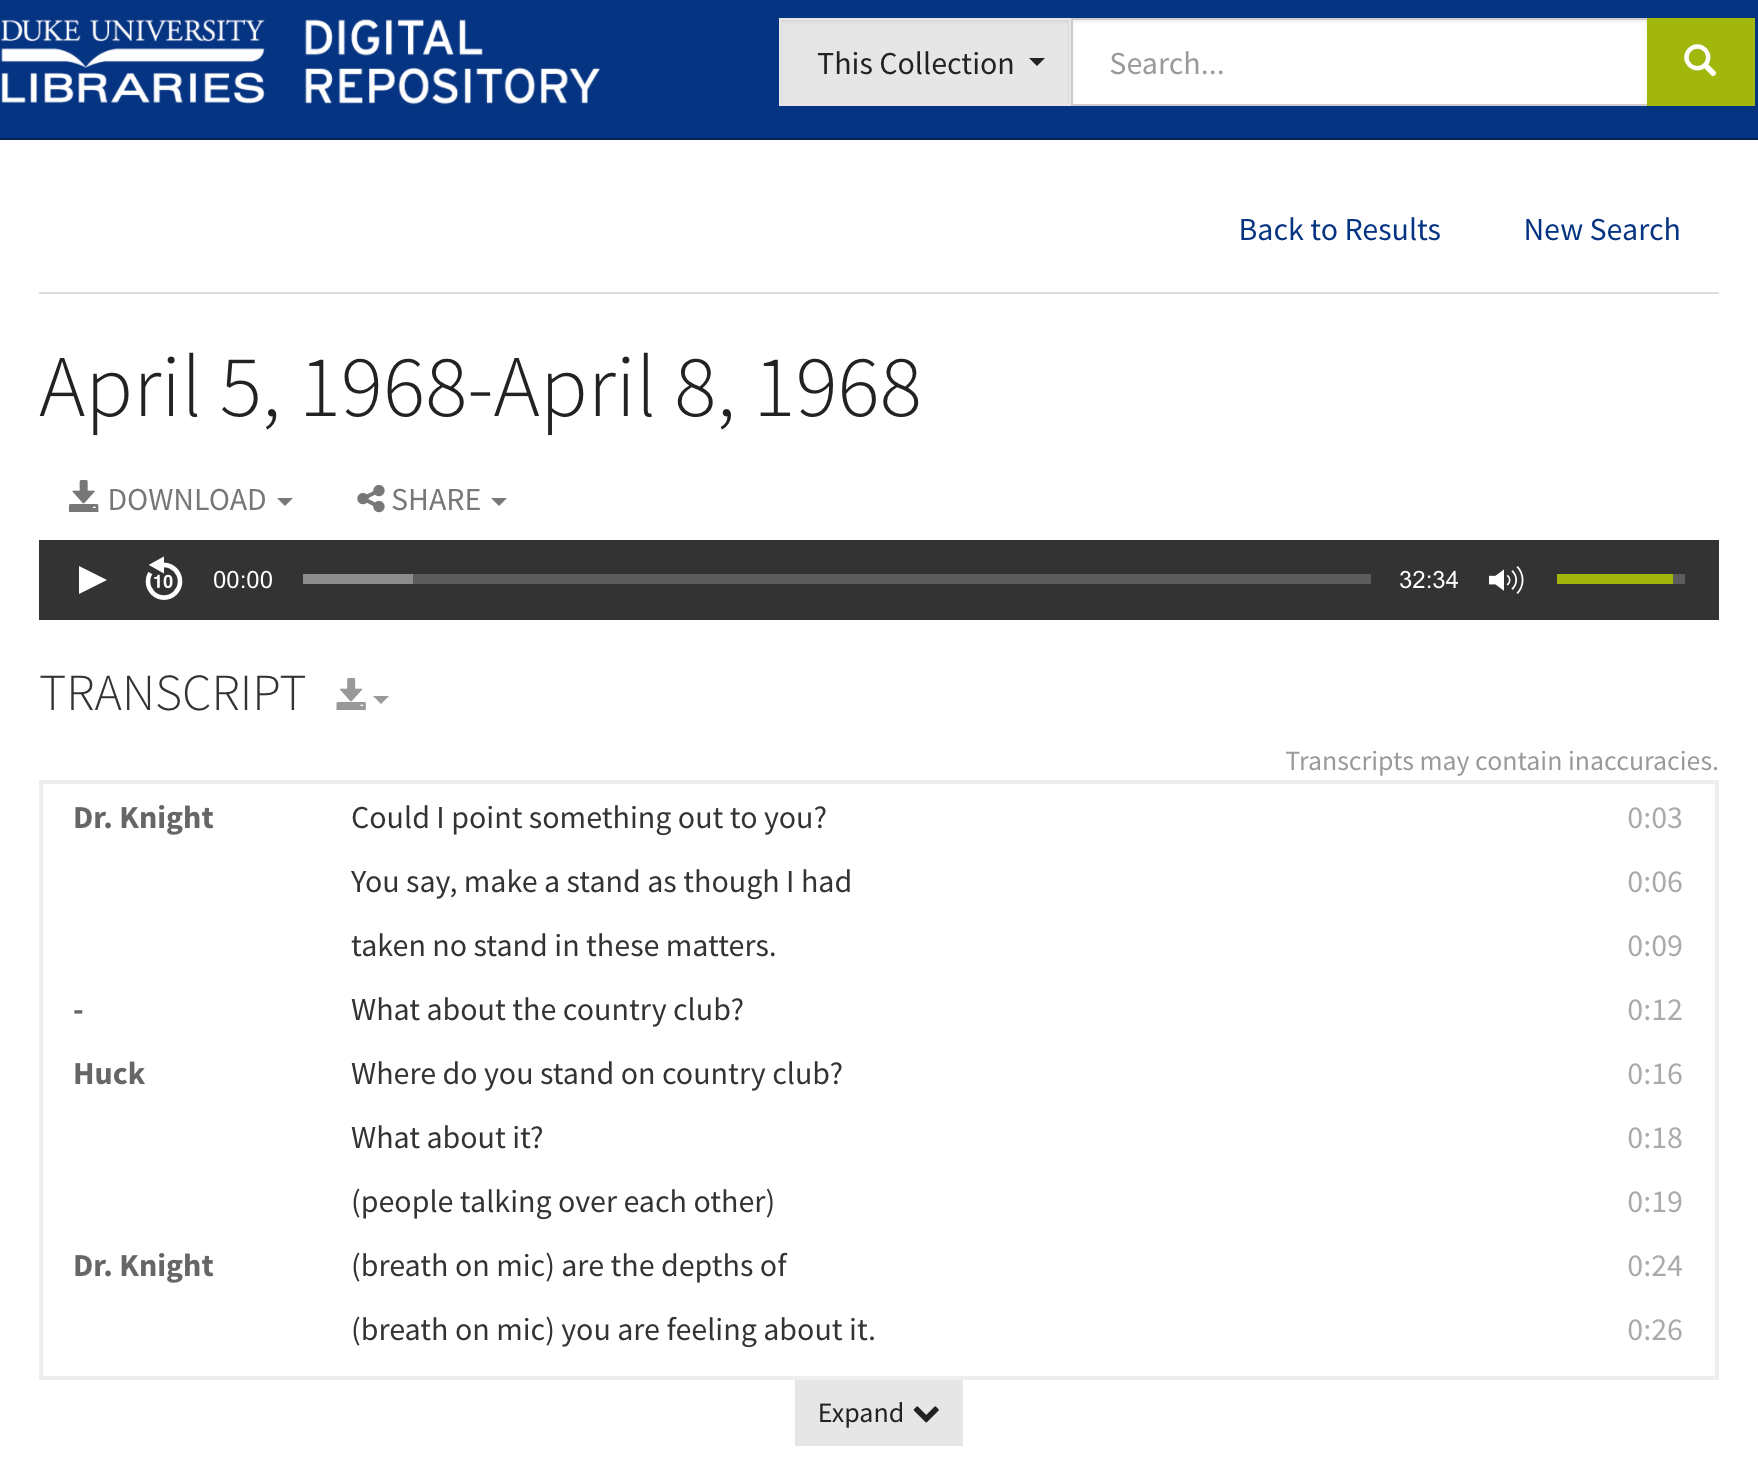Jump to line 'You say, make a stand as though I had'
The width and height of the screenshot is (1758, 1473).
(x=601, y=882)
